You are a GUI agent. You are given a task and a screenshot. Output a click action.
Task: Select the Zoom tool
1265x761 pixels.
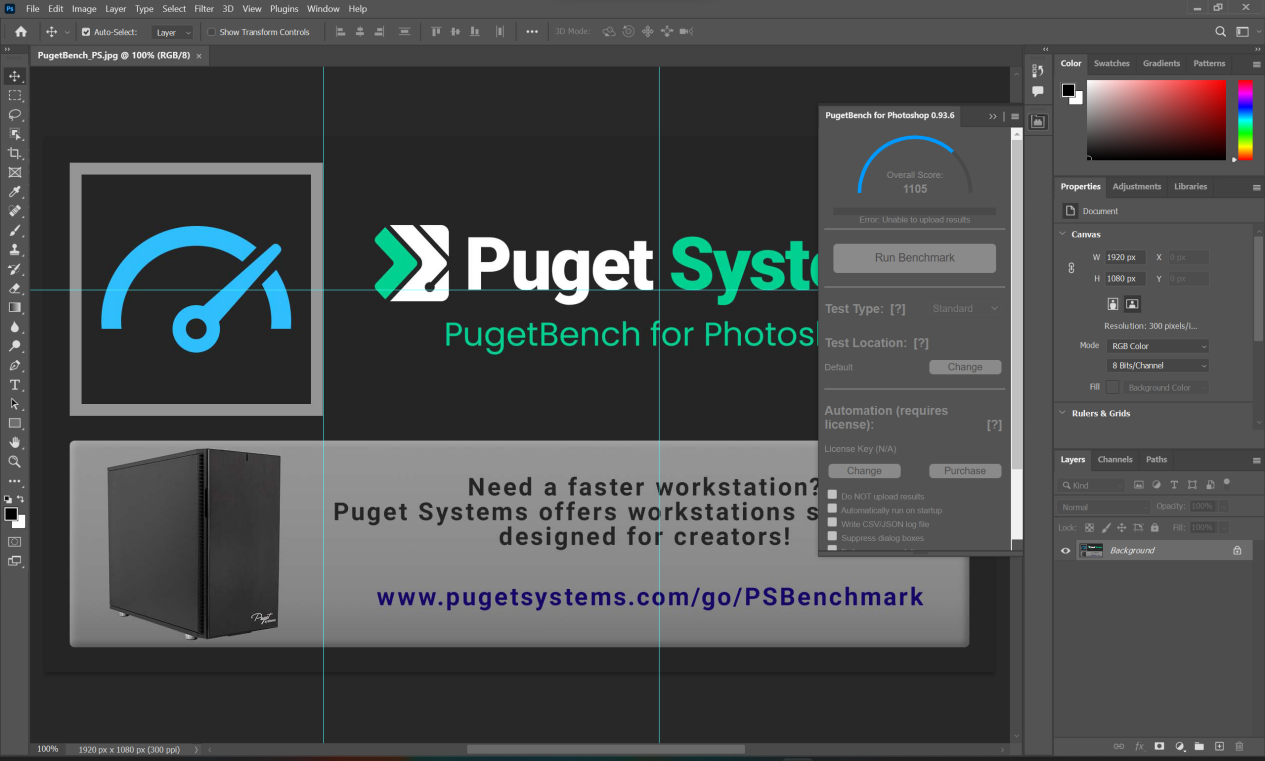[x=15, y=462]
